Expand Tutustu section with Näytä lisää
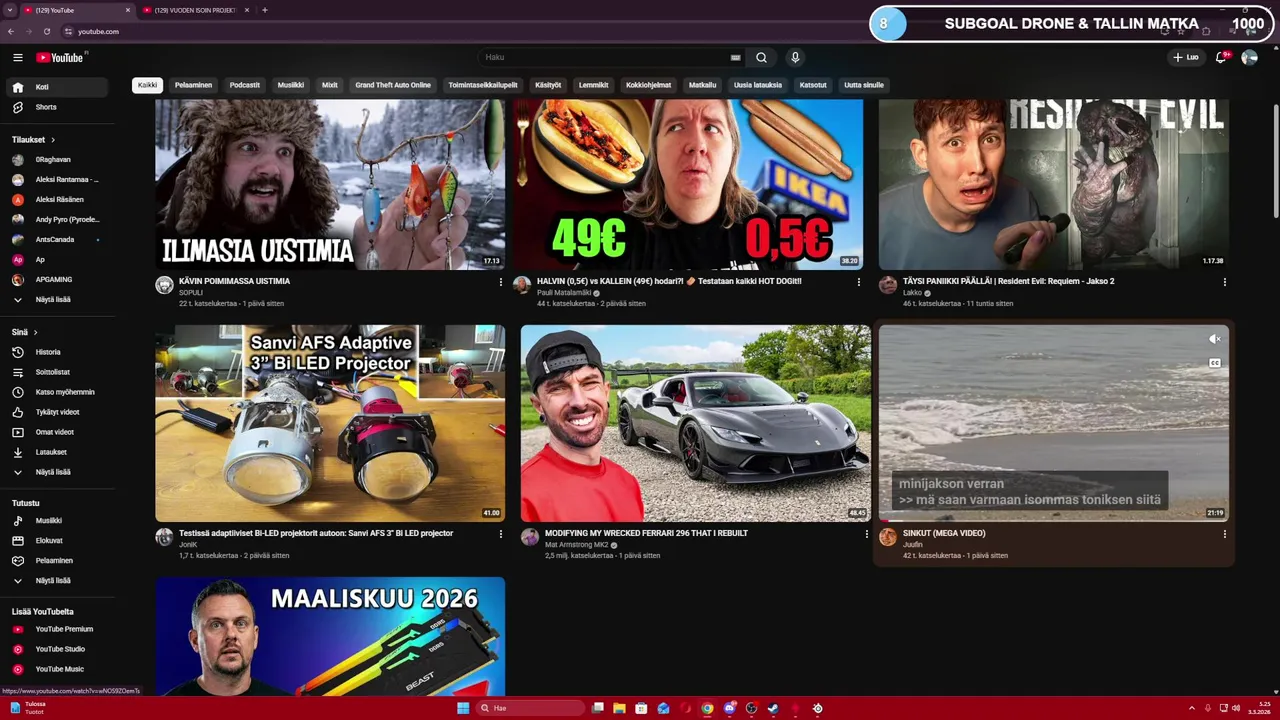The image size is (1280, 720). click(56, 580)
